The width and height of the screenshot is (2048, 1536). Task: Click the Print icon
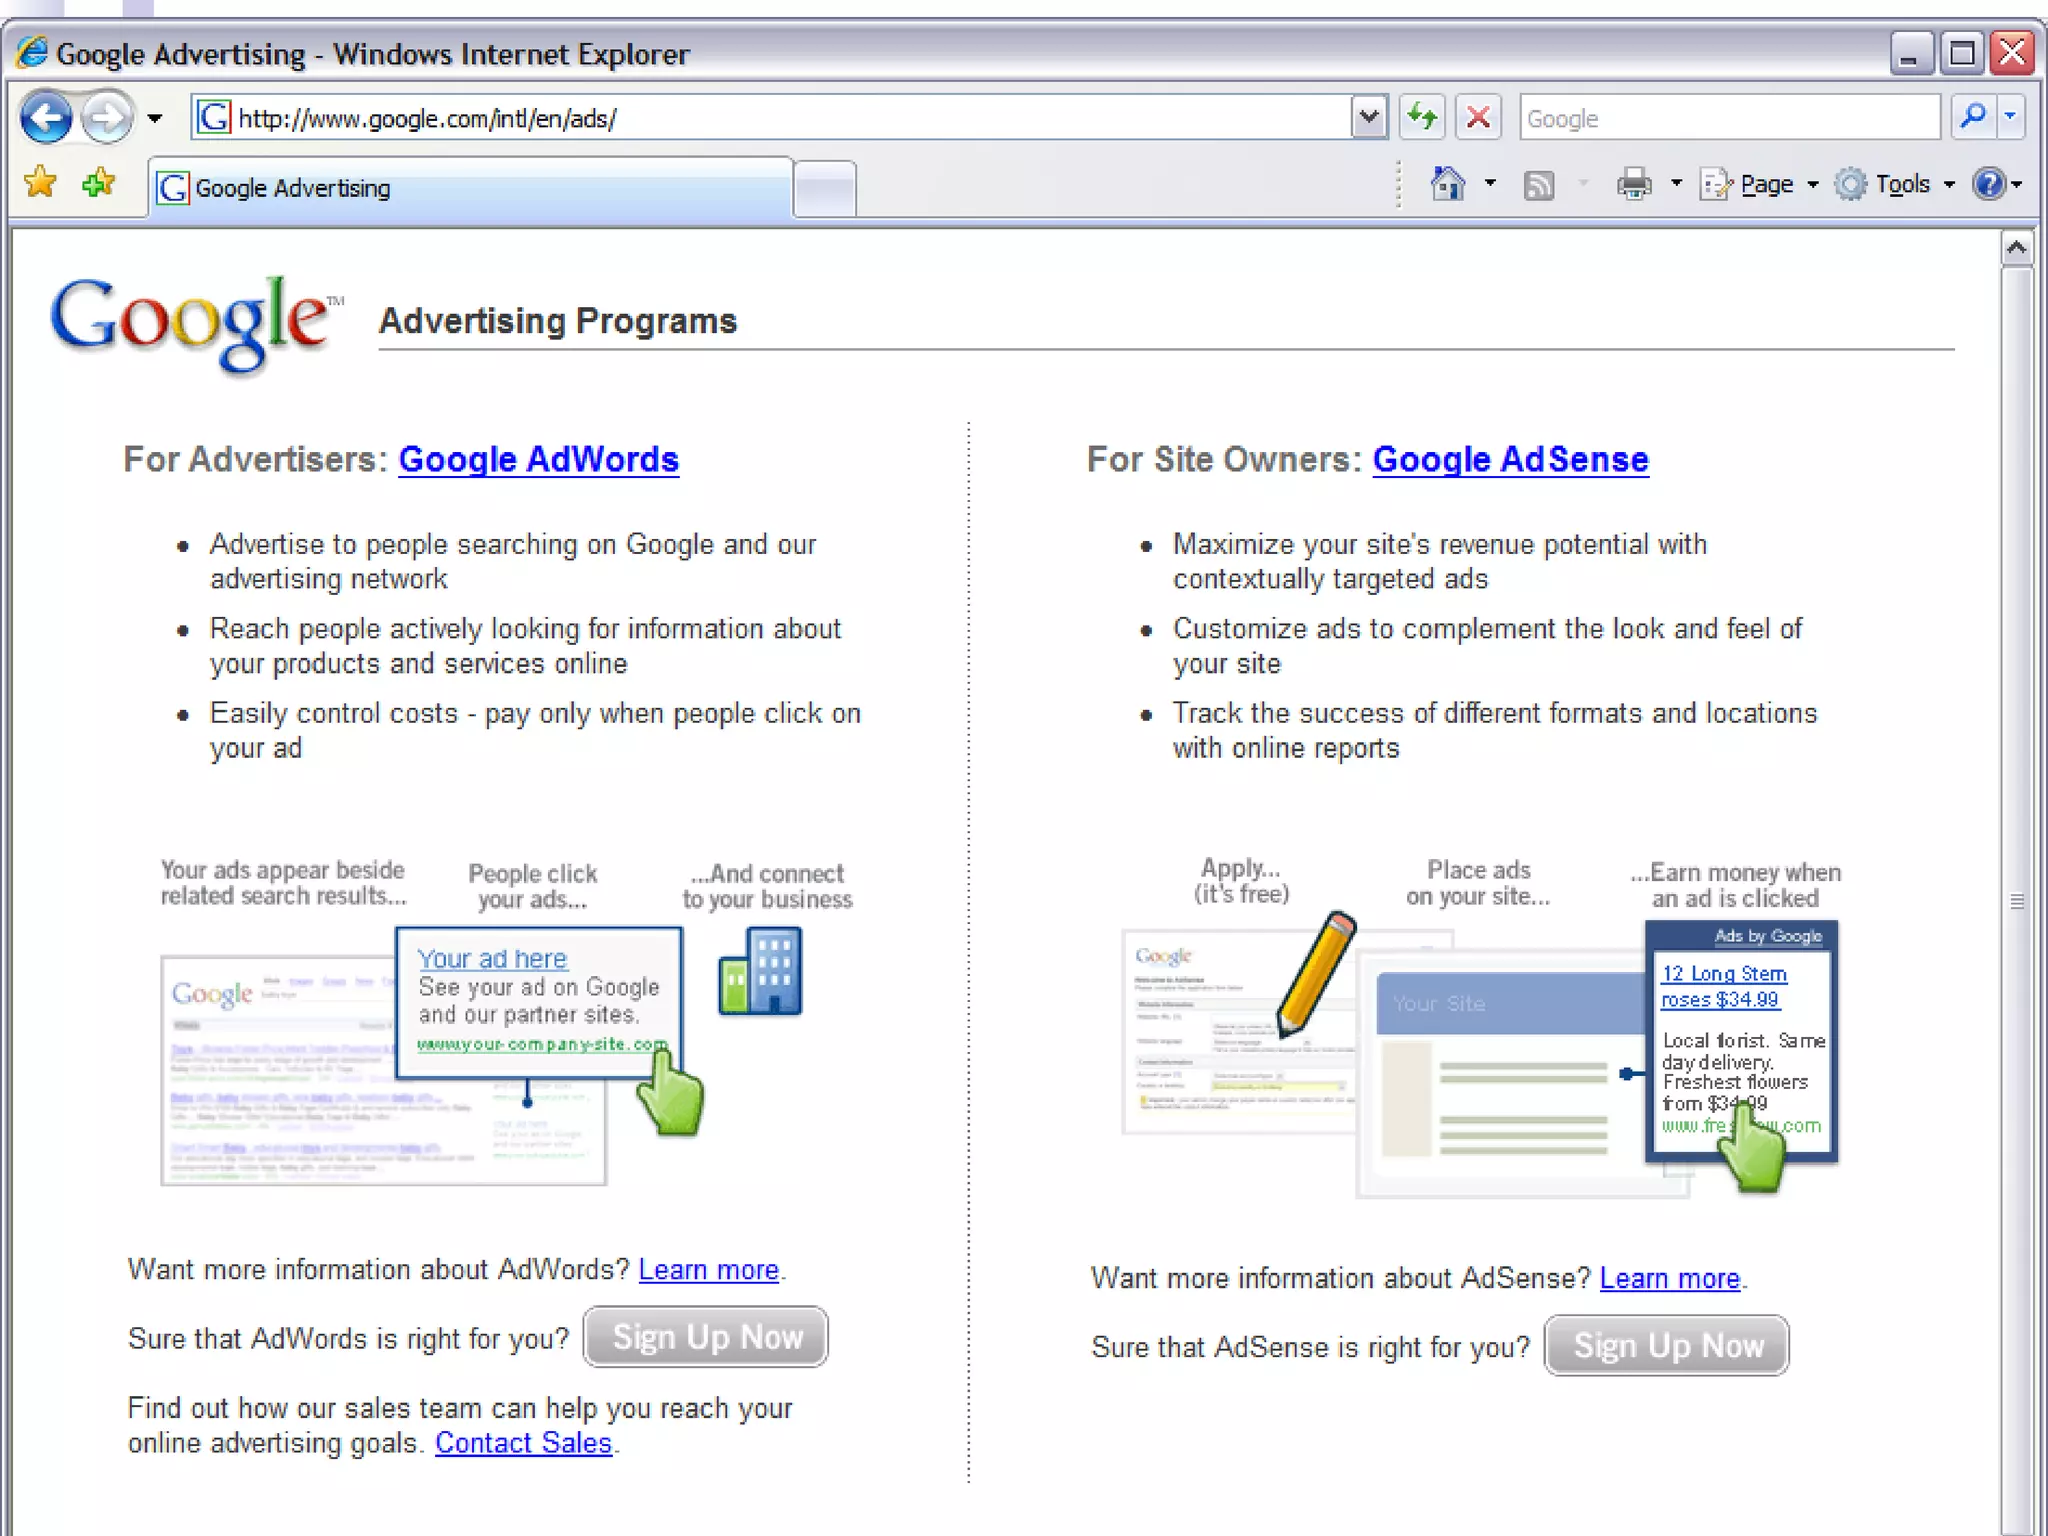click(1634, 184)
